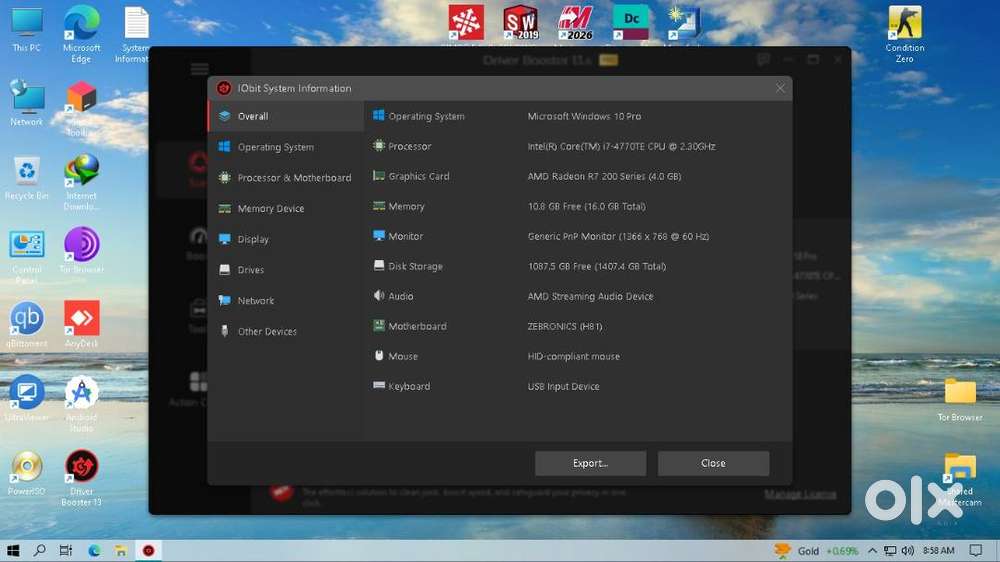
Task: Click the chip icon beside Processor row
Action: (378, 145)
